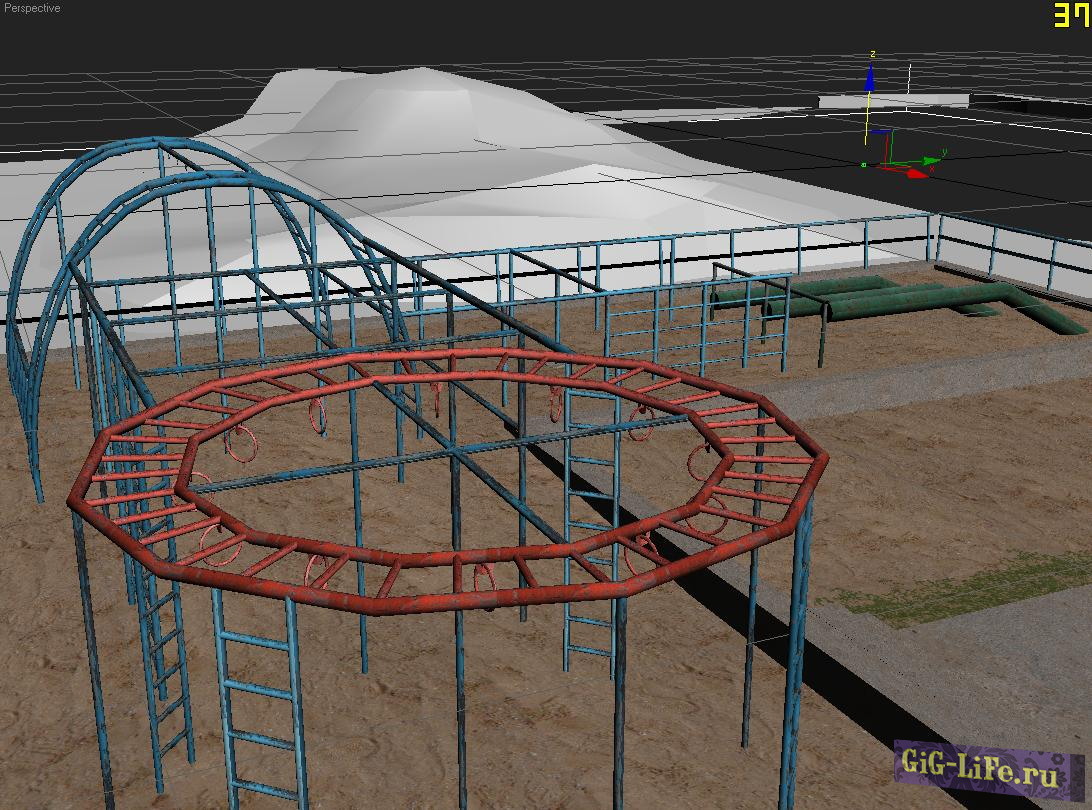1092x810 pixels.
Task: Click the green Y-axis gizmo arrow
Action: (932, 159)
